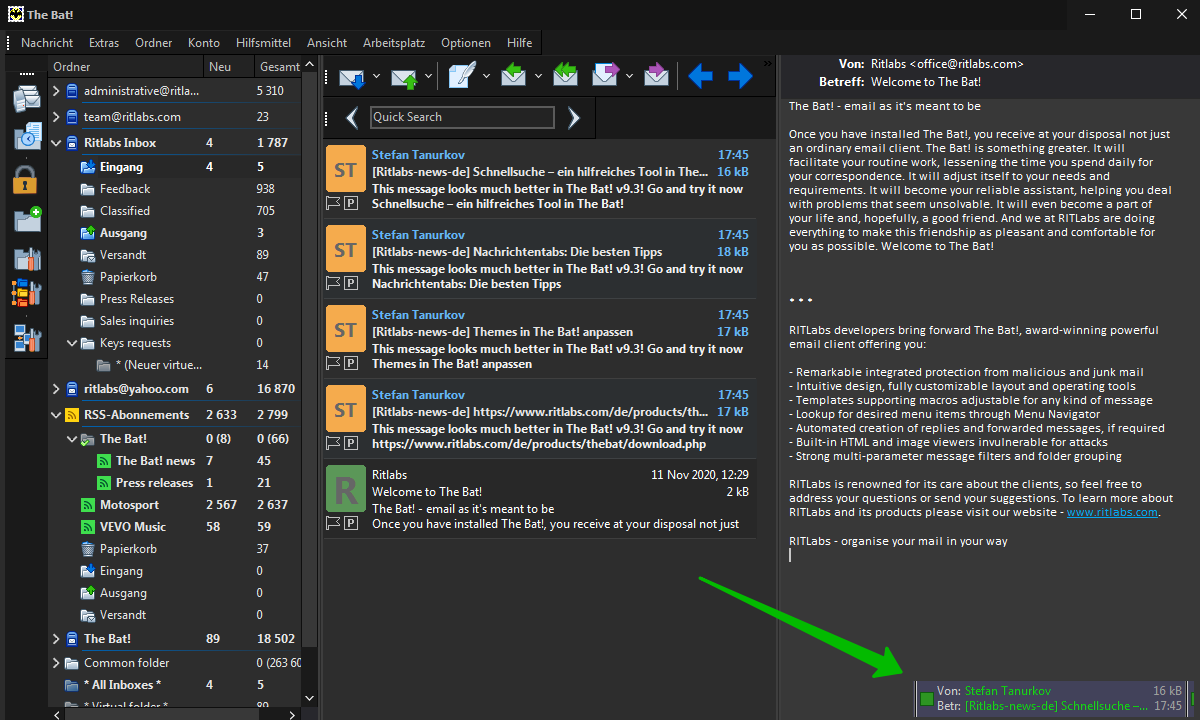Open the Optionen menu
The height and width of the screenshot is (720, 1200).
[466, 43]
